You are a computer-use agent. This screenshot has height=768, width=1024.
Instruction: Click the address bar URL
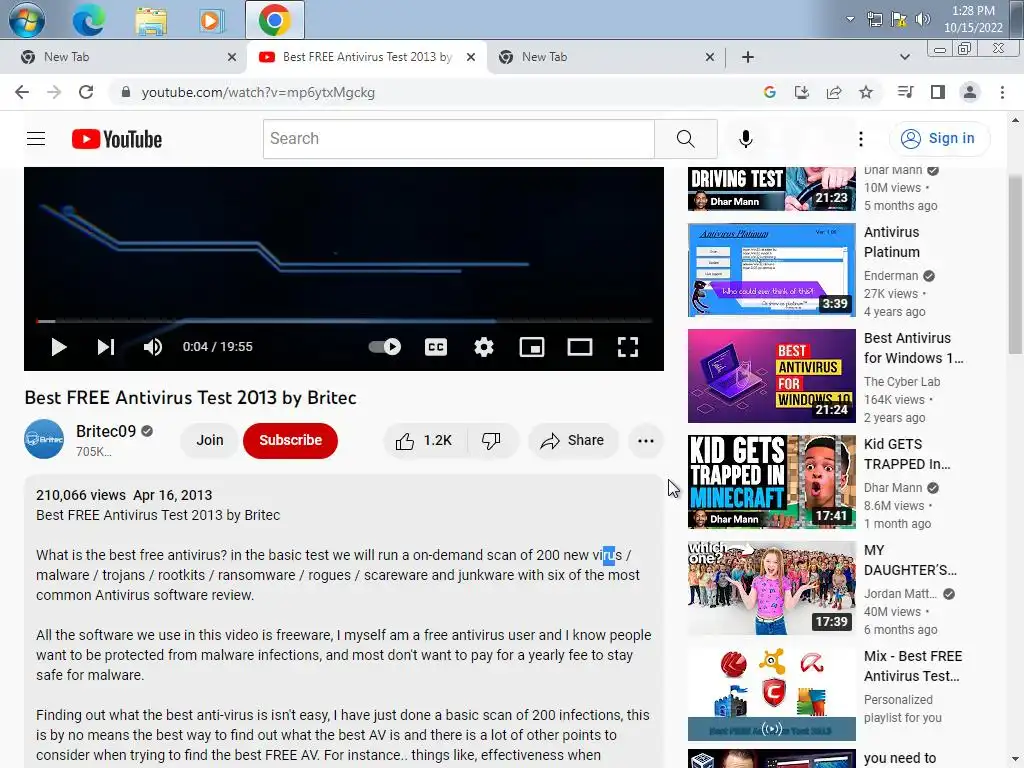pyautogui.click(x=258, y=93)
